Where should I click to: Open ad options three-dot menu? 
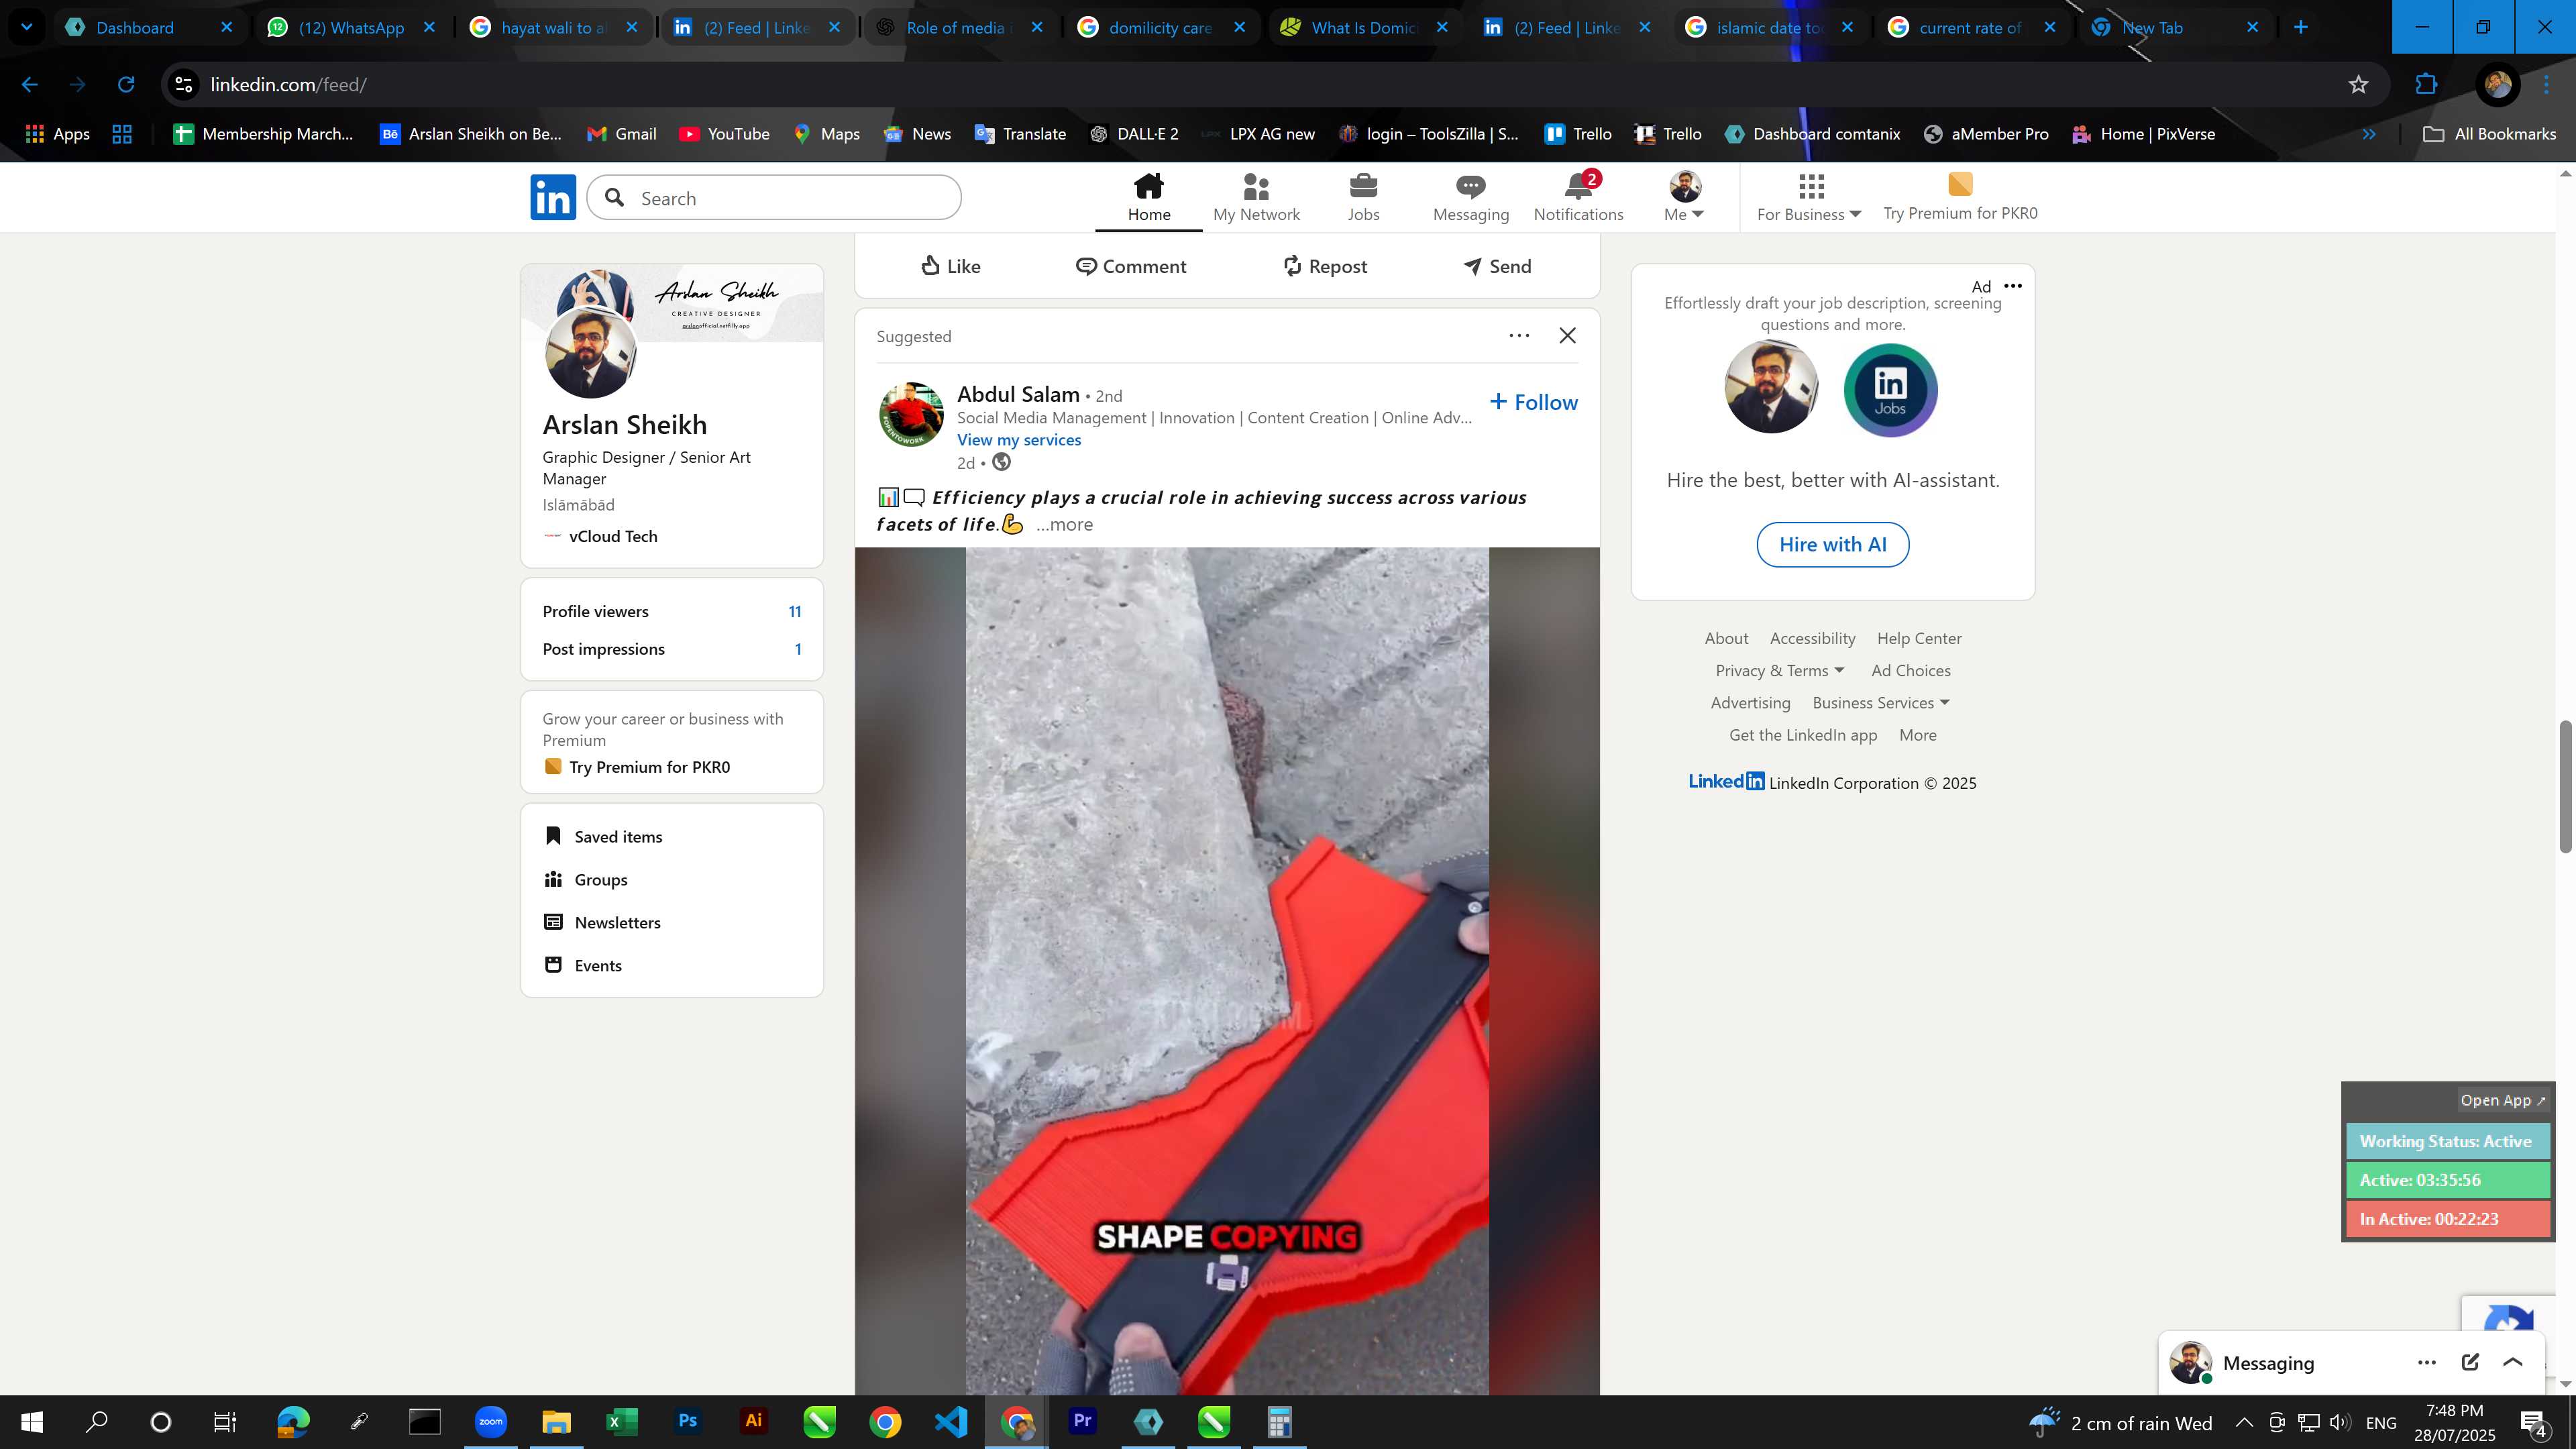pos(2013,286)
